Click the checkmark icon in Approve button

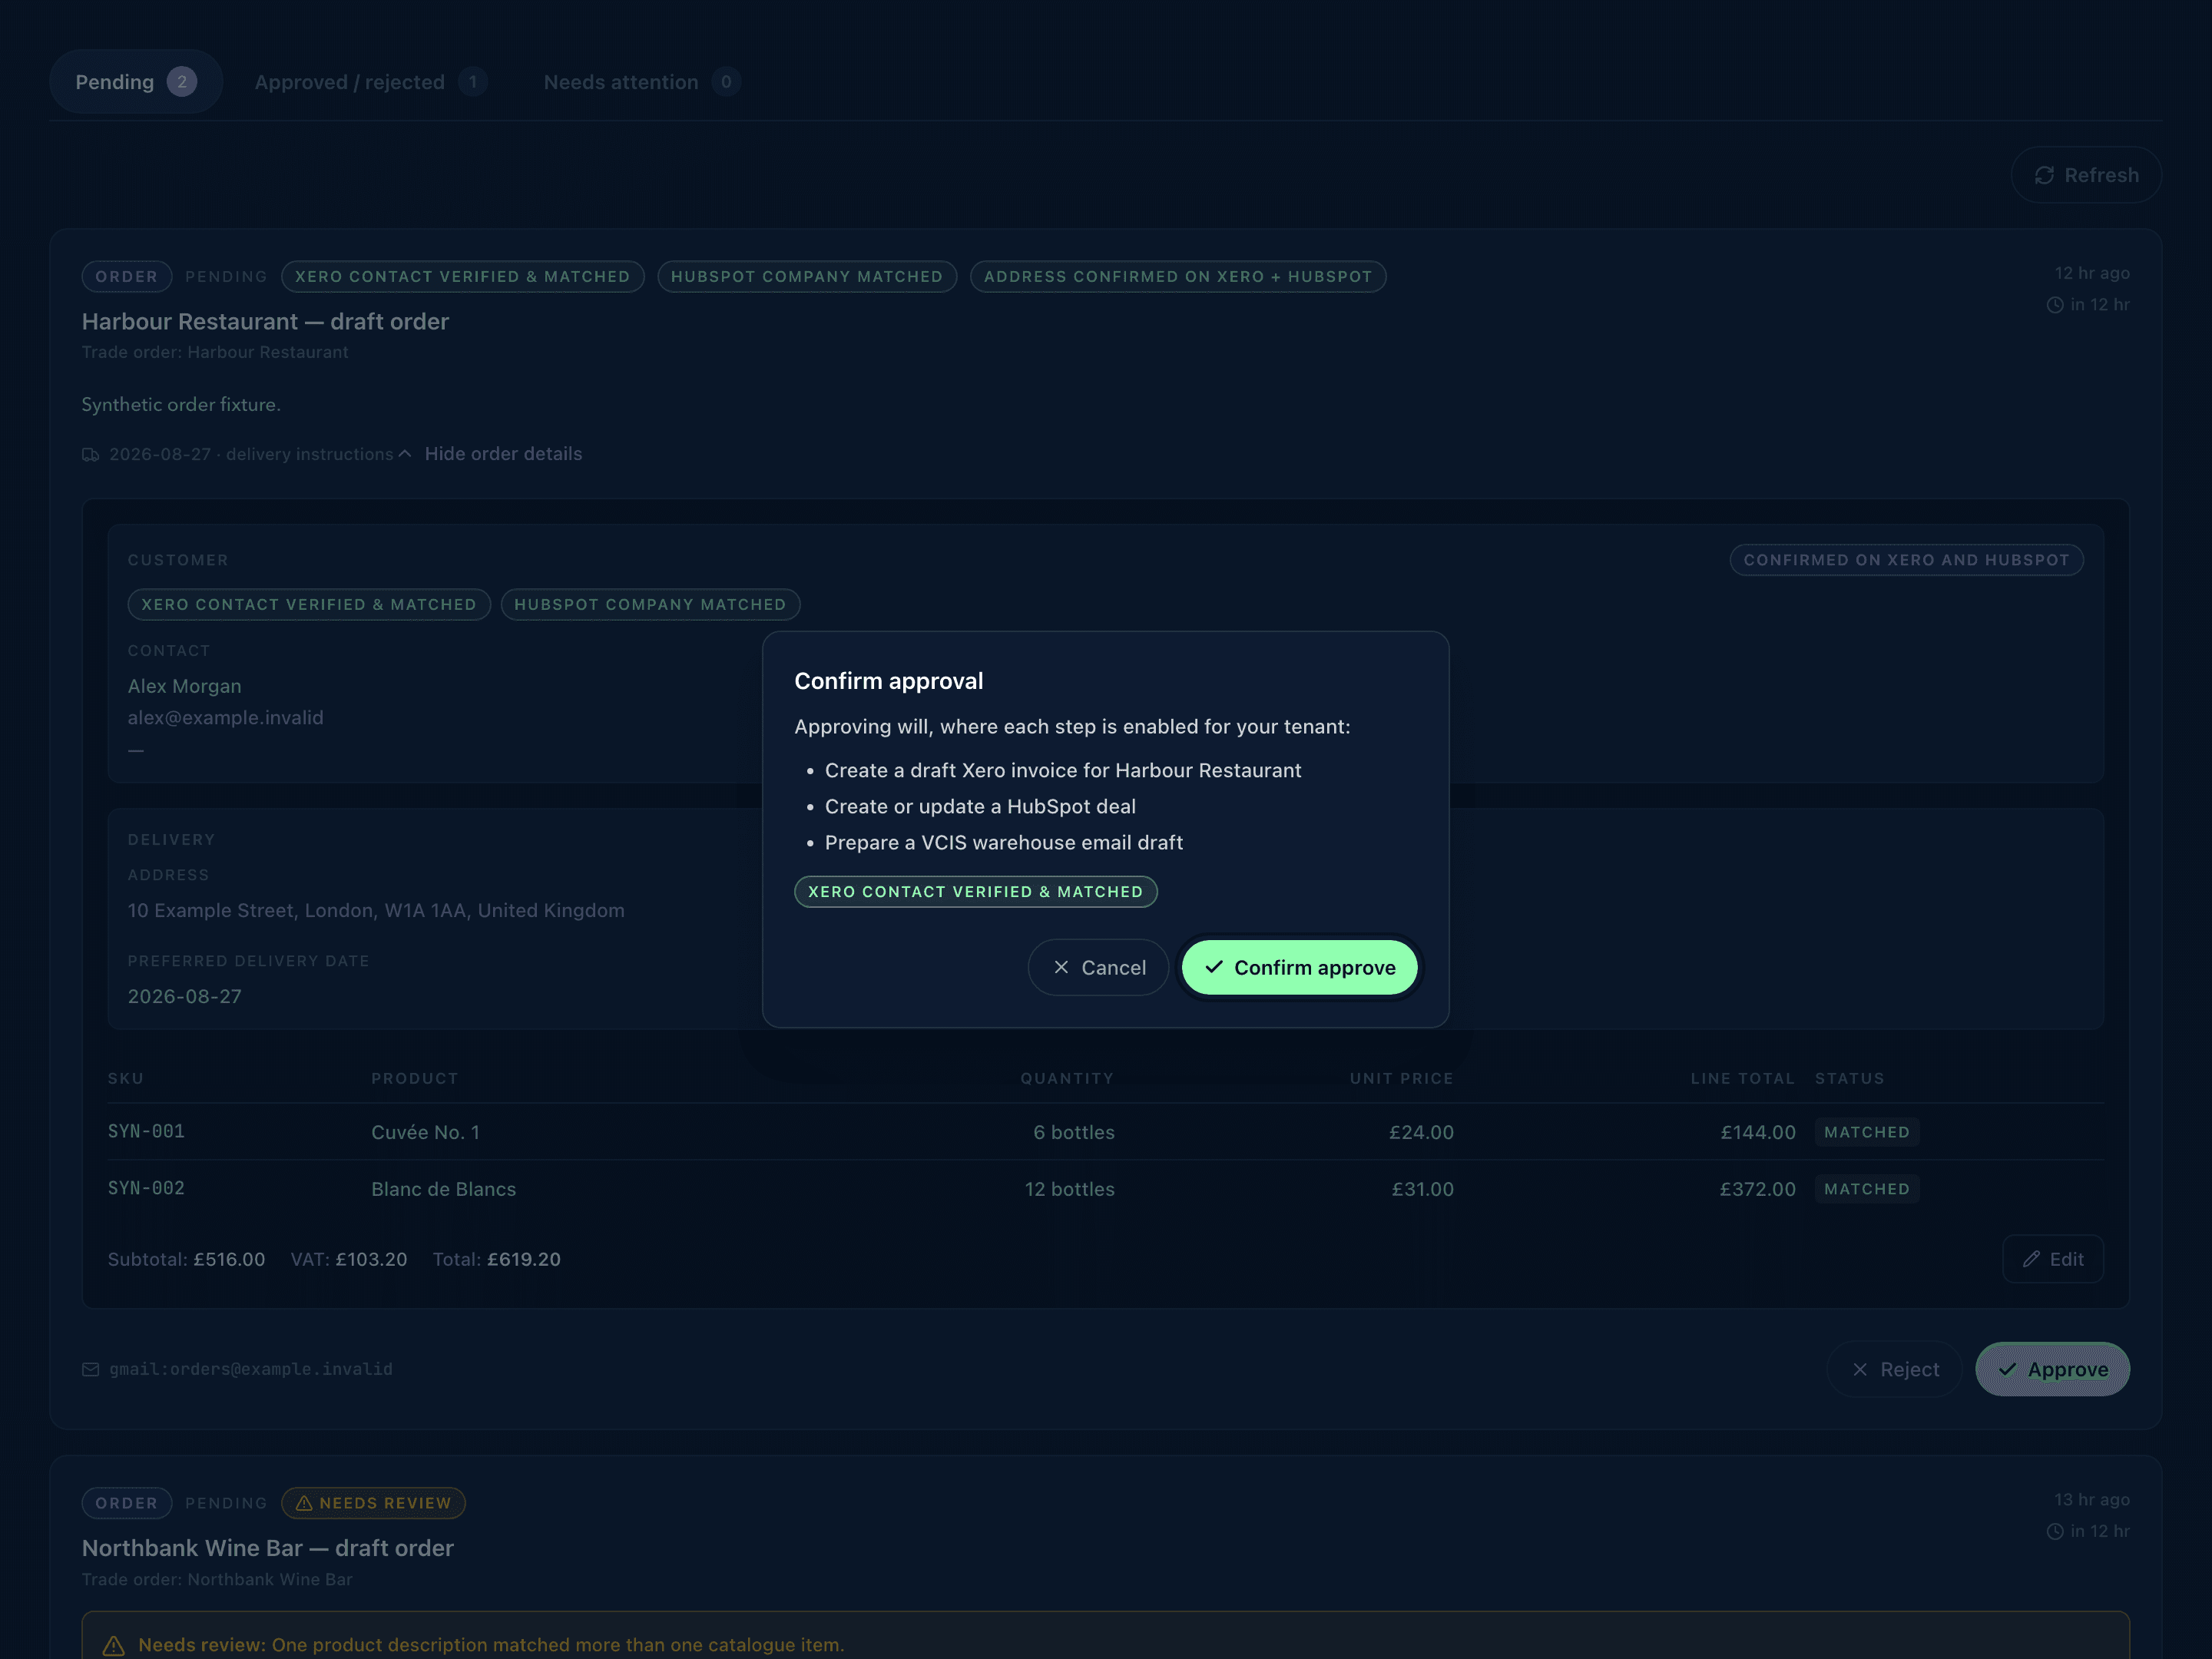(2007, 1369)
